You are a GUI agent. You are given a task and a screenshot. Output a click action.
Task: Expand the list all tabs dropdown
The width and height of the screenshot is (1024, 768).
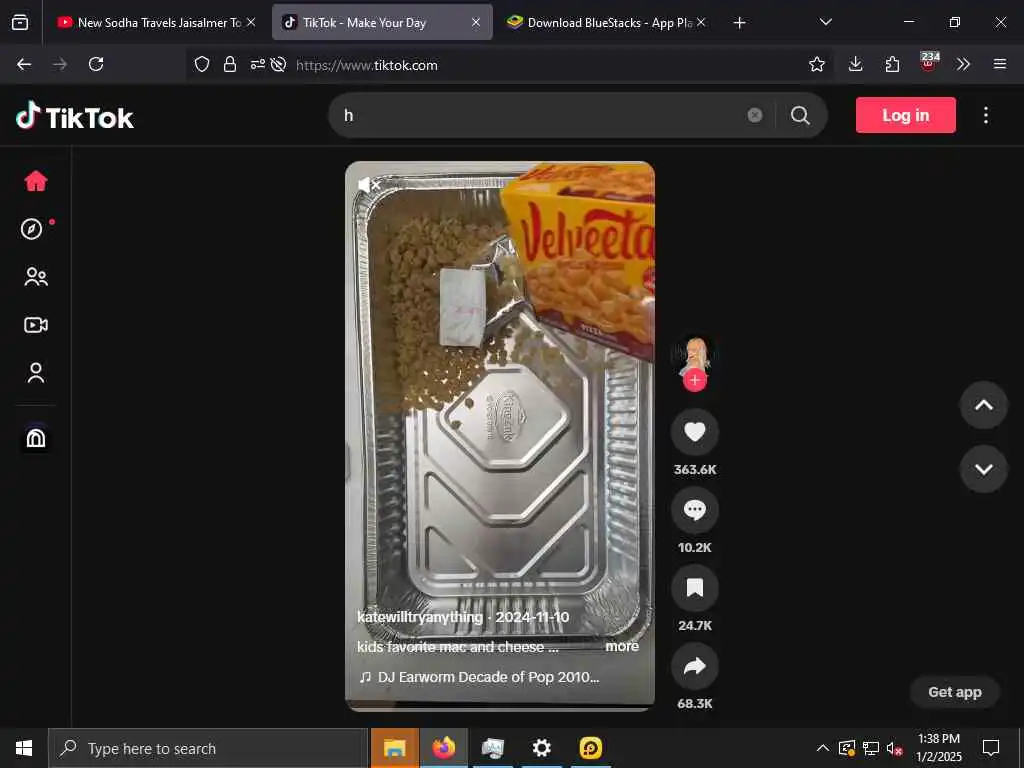point(825,22)
